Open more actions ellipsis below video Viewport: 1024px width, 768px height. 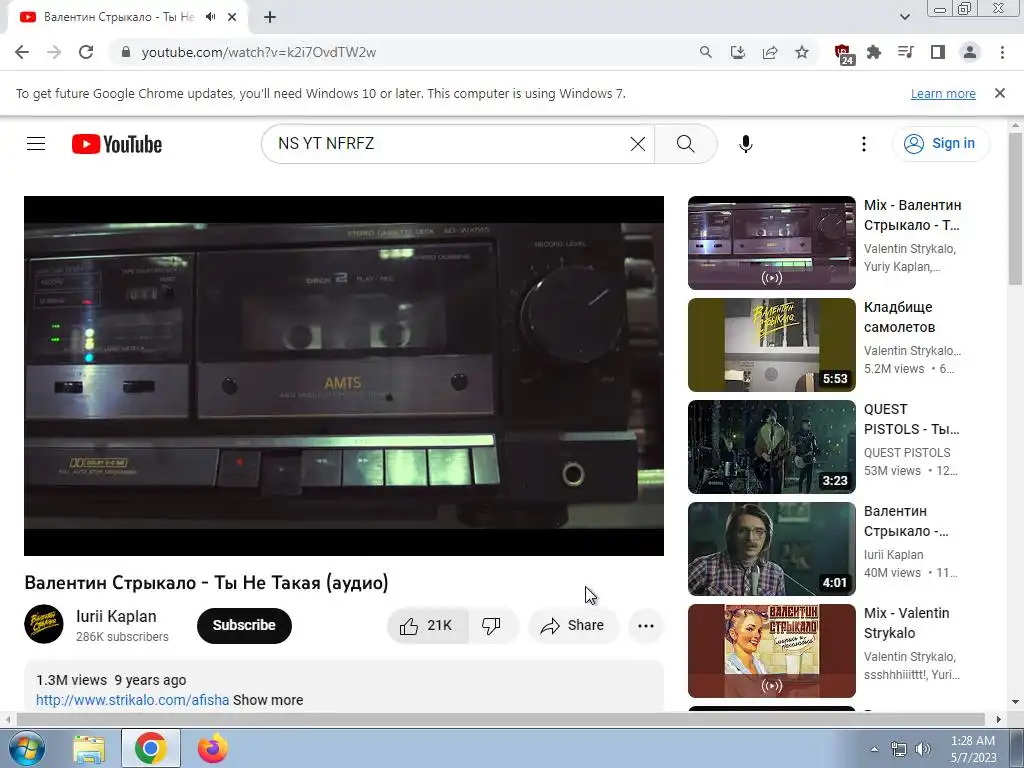coord(645,626)
